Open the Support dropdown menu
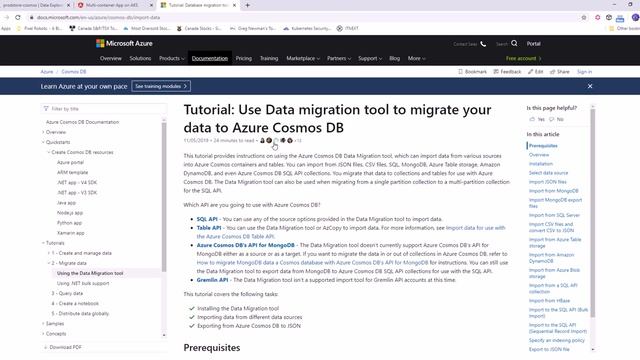 [x=370, y=58]
